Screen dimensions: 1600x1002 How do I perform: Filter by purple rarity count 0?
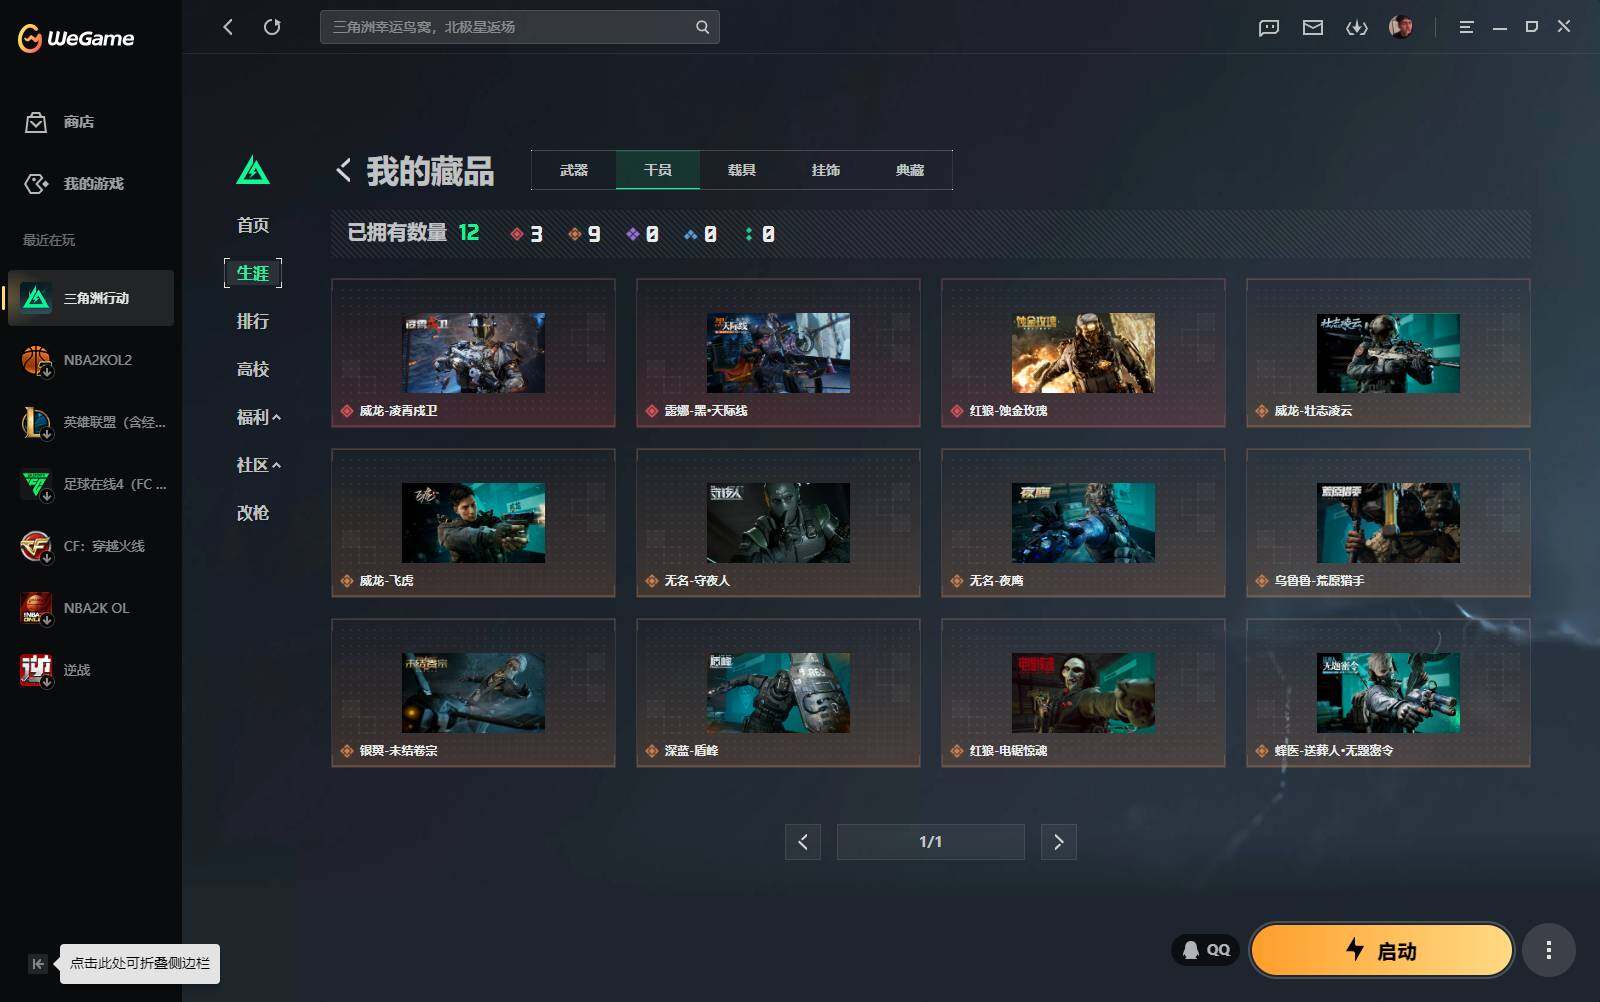(x=642, y=234)
